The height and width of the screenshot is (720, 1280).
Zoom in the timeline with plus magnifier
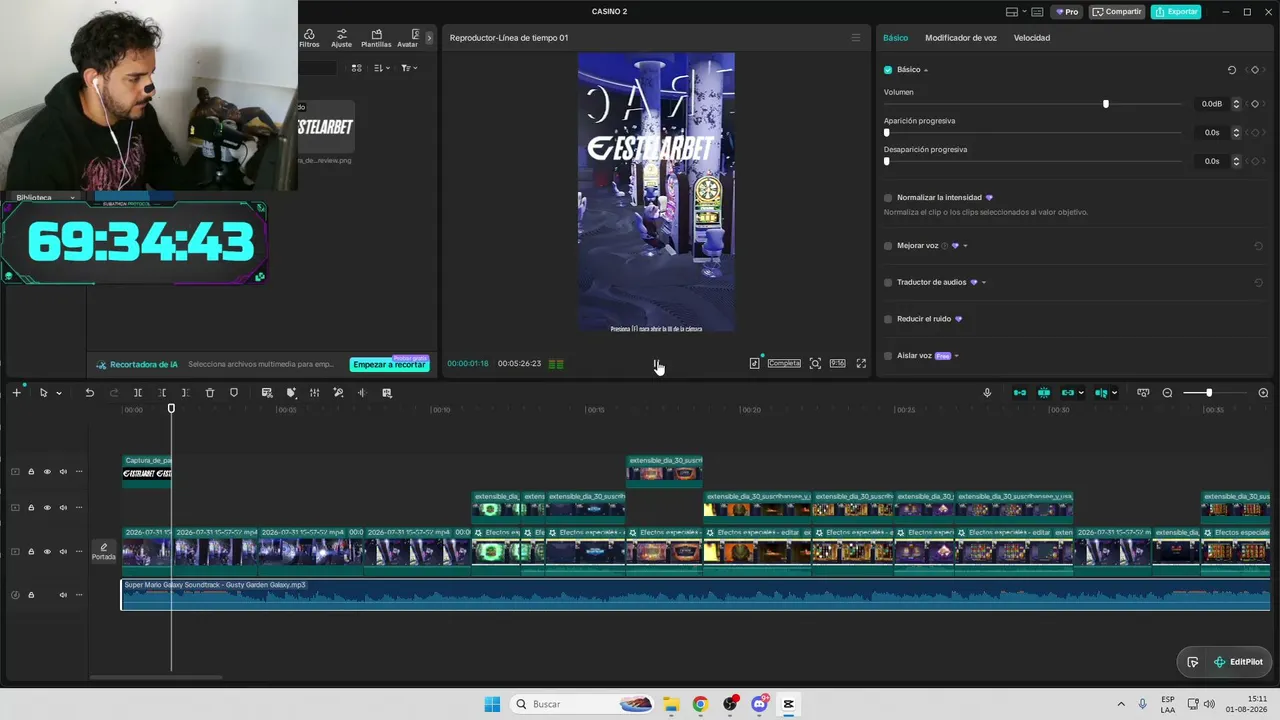(x=1263, y=393)
